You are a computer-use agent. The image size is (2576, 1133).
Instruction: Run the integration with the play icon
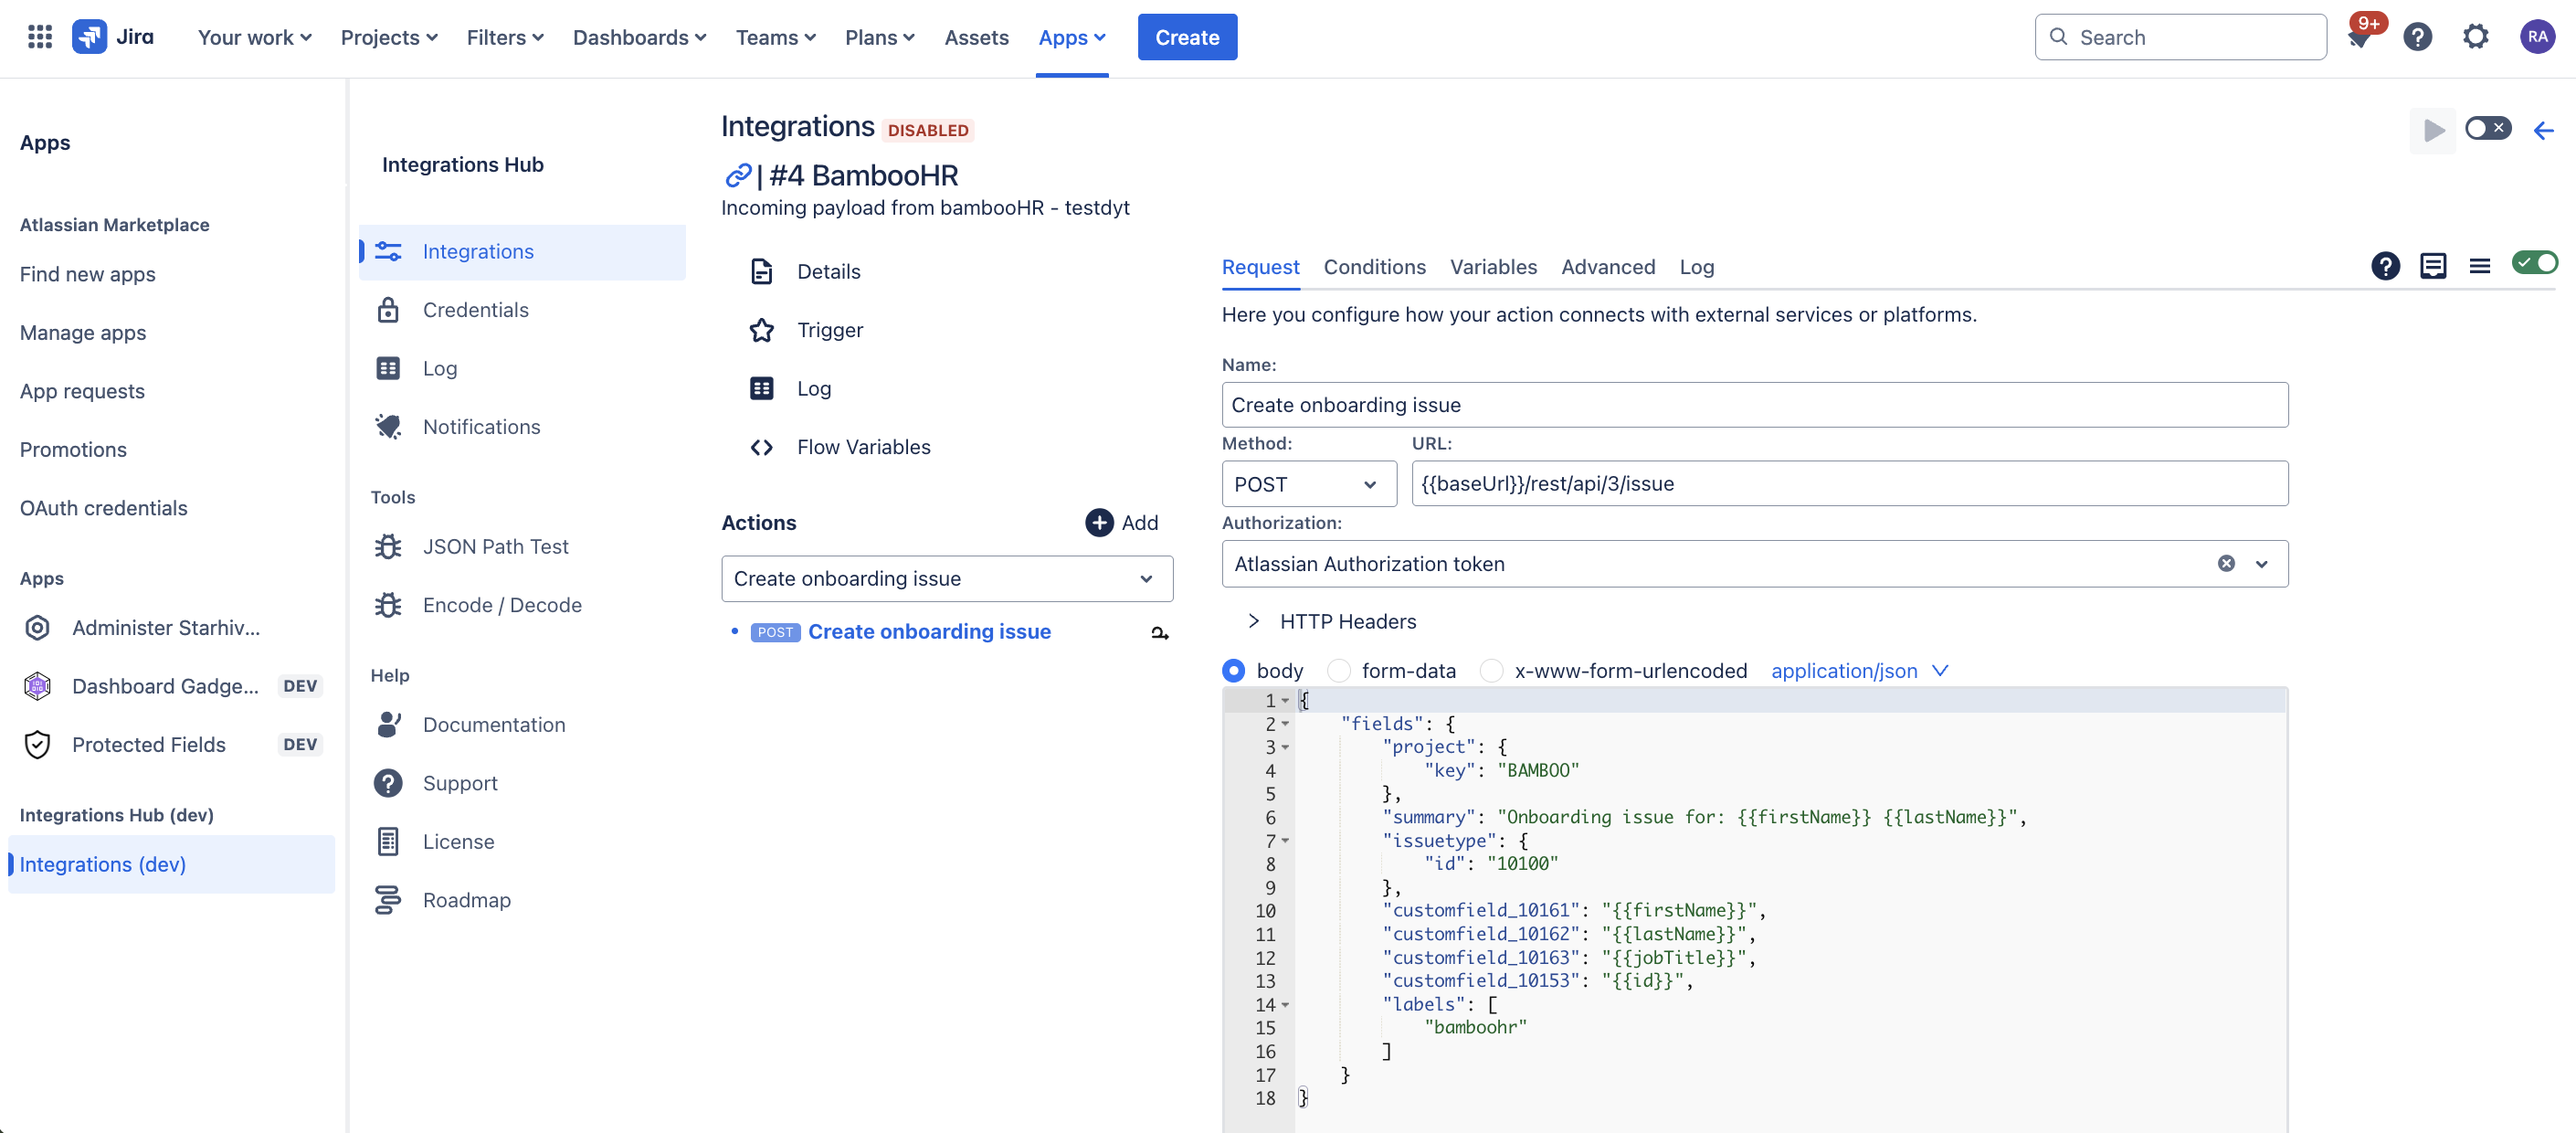click(x=2434, y=130)
